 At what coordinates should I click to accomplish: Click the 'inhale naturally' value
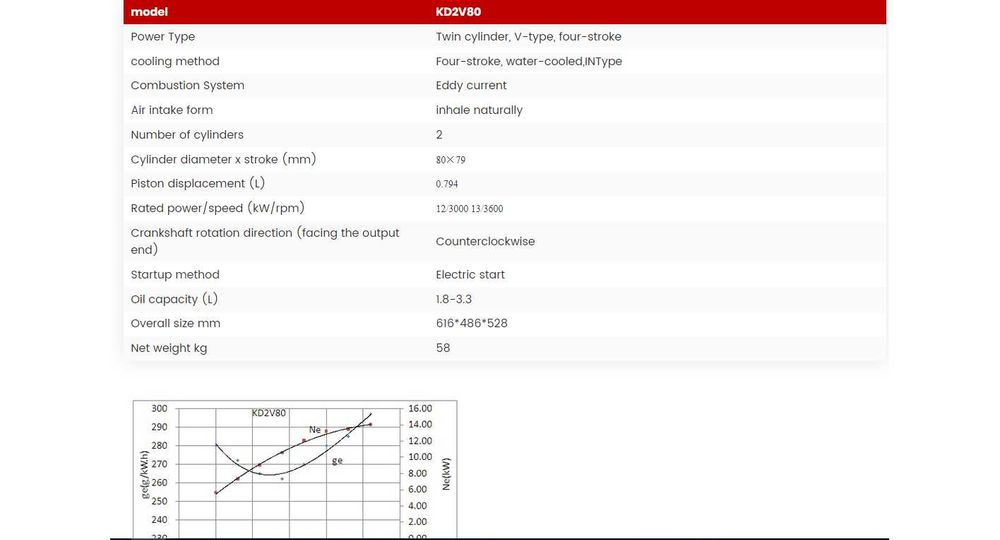(479, 110)
